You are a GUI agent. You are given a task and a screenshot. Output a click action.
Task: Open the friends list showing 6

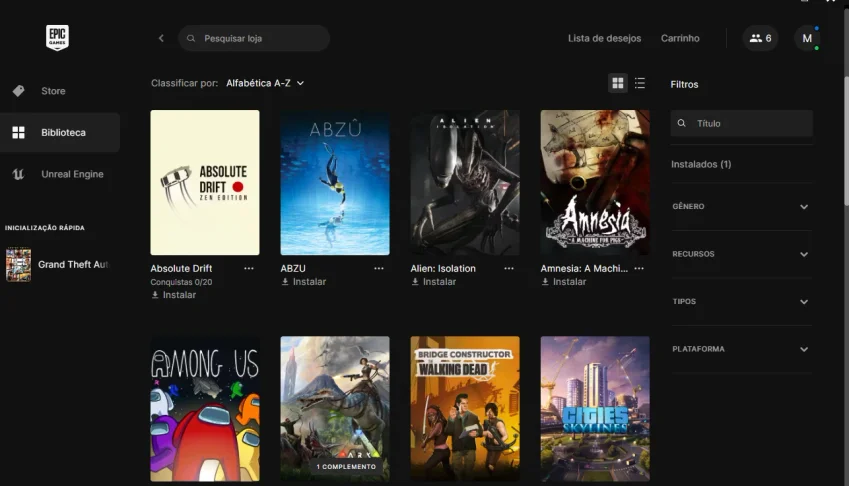coord(760,38)
